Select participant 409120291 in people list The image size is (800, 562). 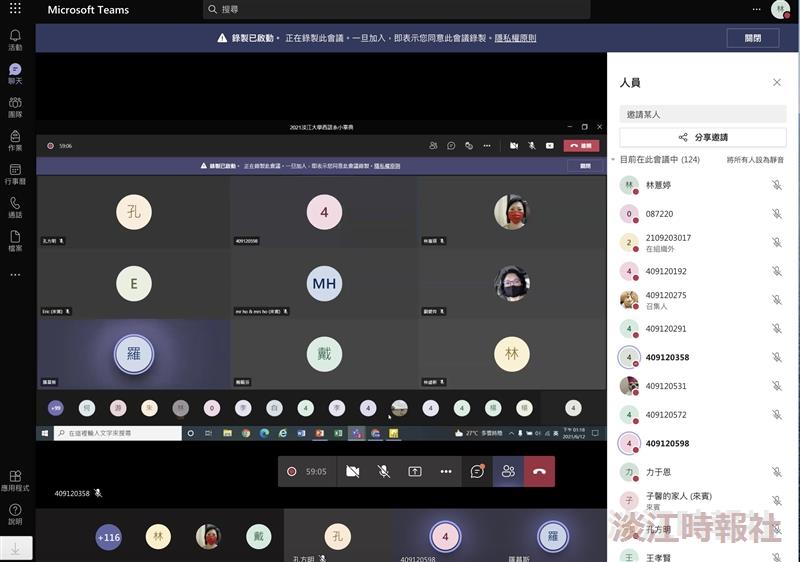(703, 328)
